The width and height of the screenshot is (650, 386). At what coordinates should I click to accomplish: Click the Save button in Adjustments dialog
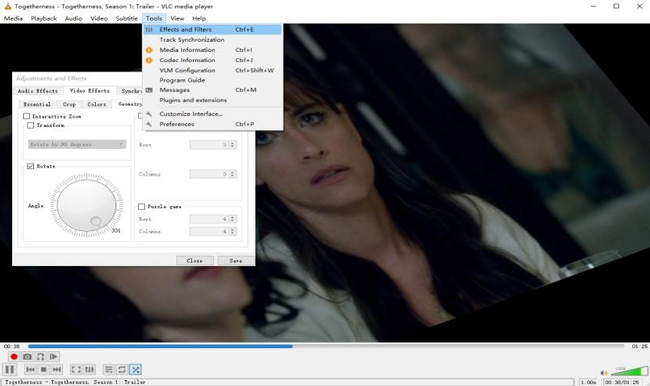236,260
